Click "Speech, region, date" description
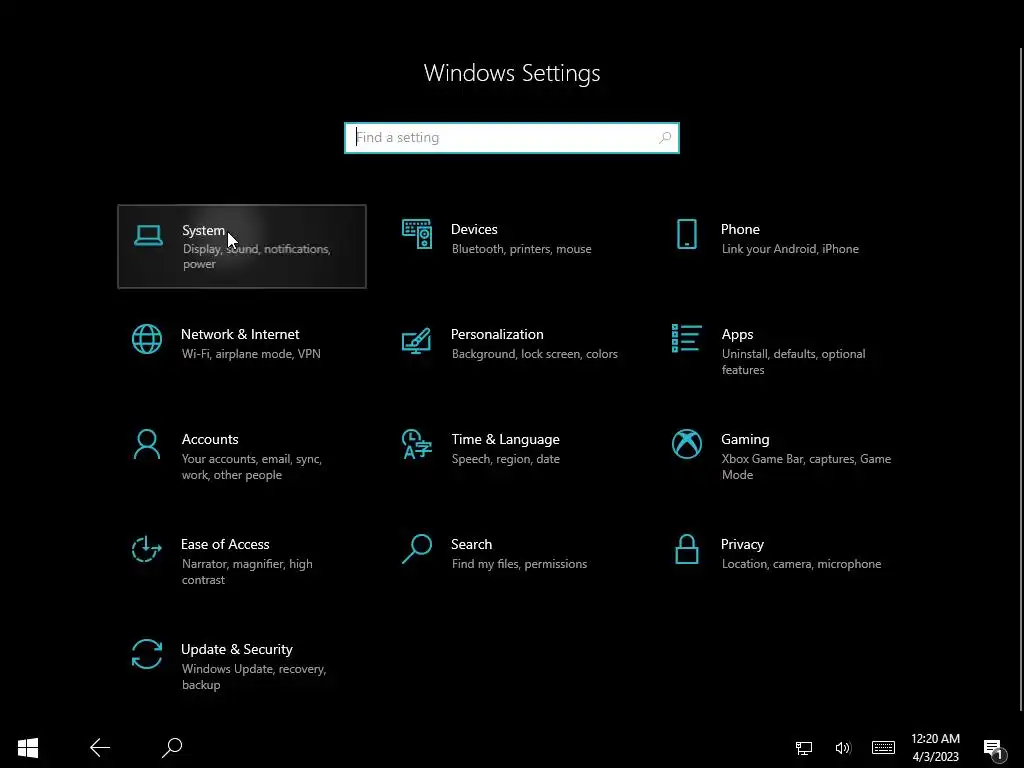The width and height of the screenshot is (1024, 768). point(505,459)
